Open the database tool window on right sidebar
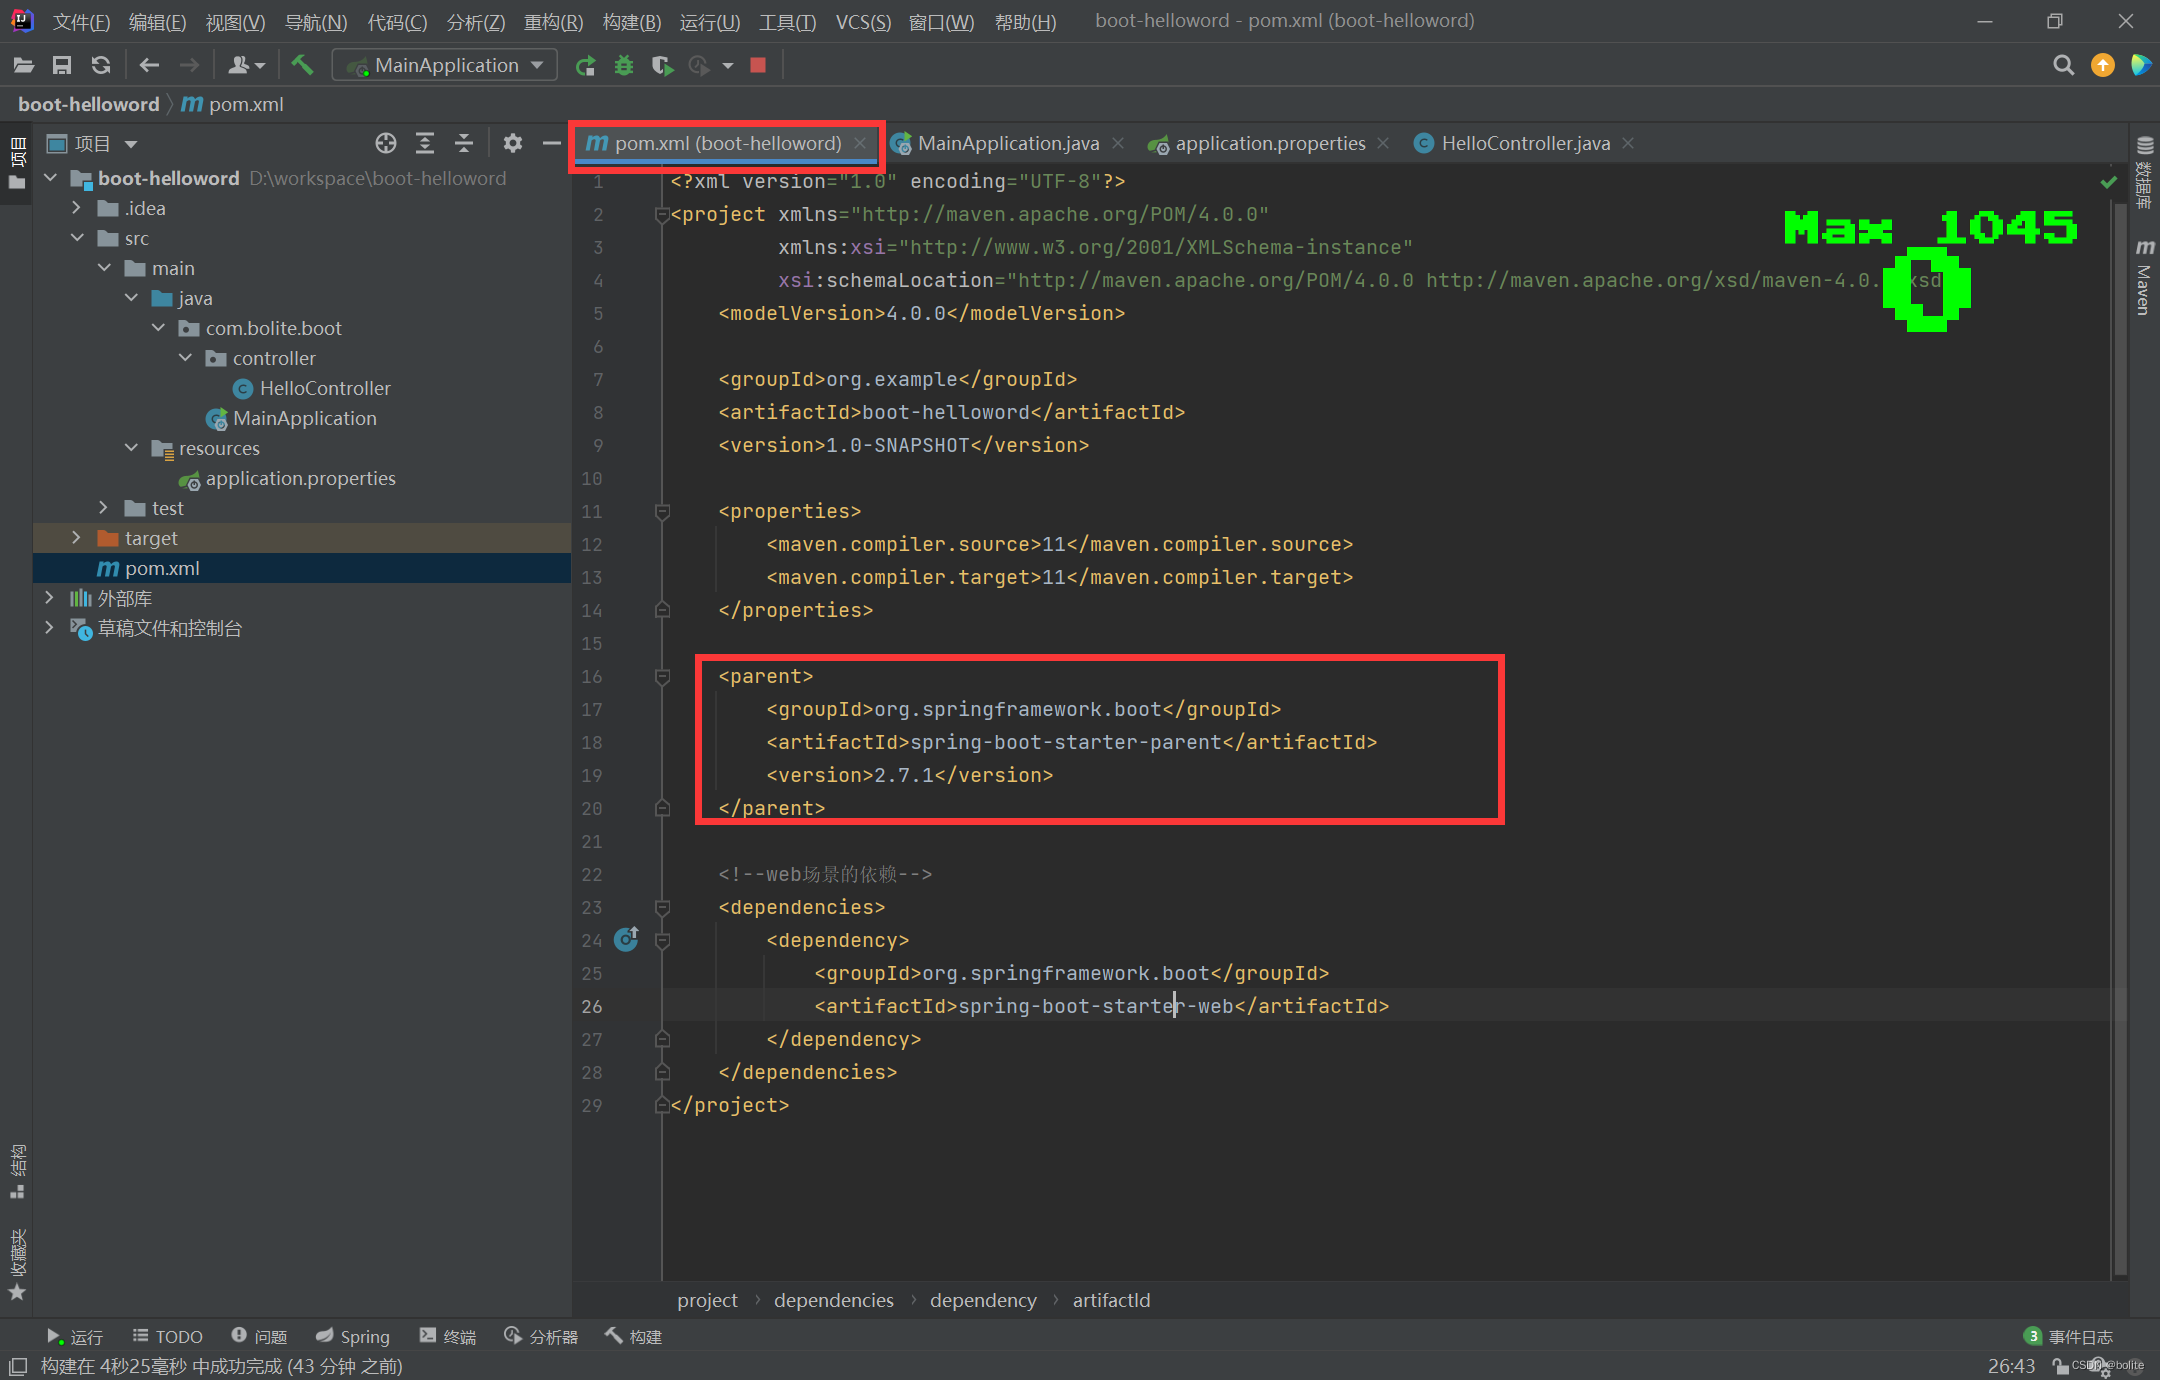The image size is (2160, 1380). pyautogui.click(x=2145, y=172)
